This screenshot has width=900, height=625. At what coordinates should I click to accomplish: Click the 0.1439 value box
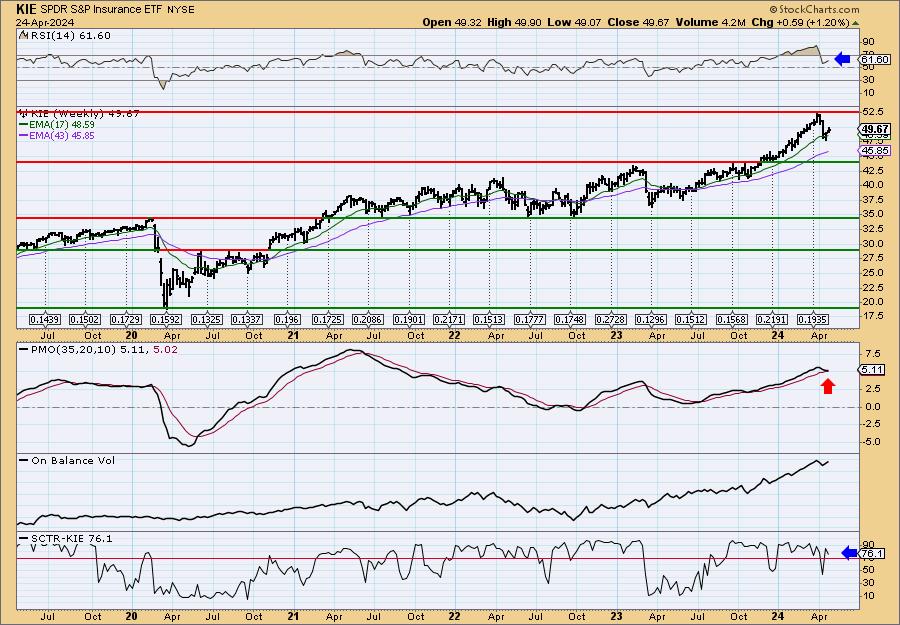(x=45, y=319)
